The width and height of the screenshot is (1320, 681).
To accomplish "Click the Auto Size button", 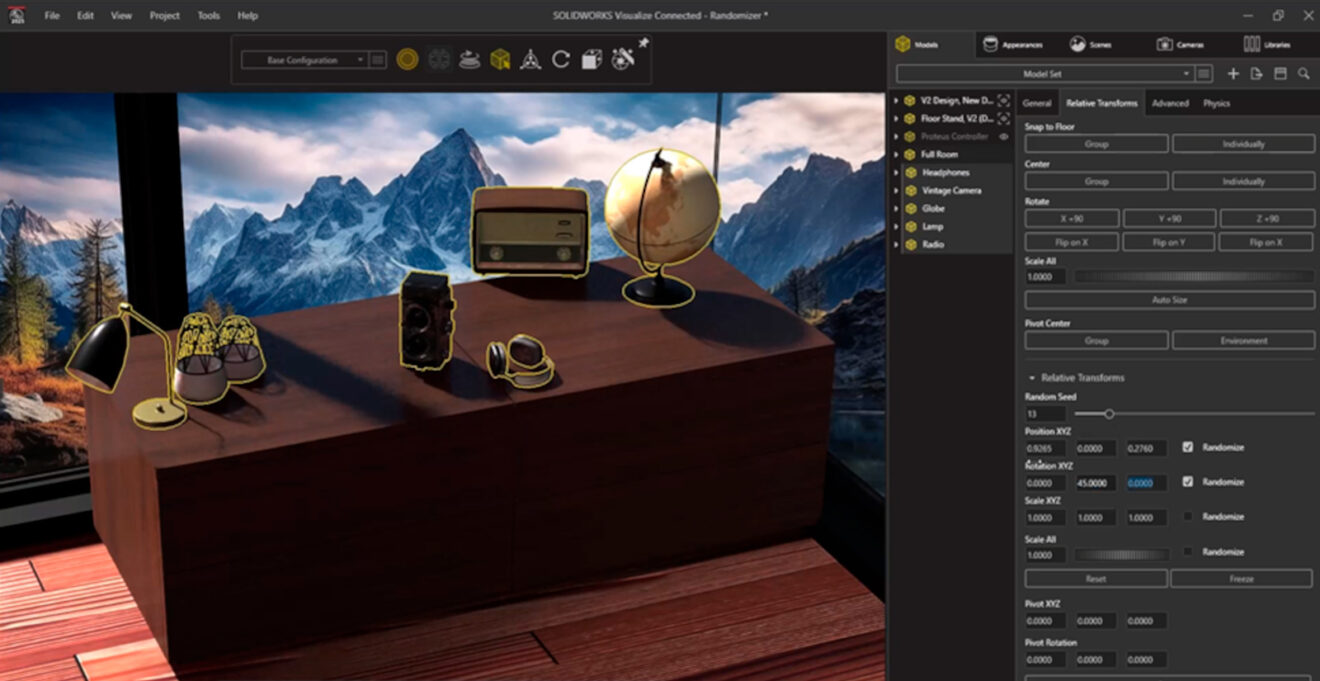I will coord(1169,300).
